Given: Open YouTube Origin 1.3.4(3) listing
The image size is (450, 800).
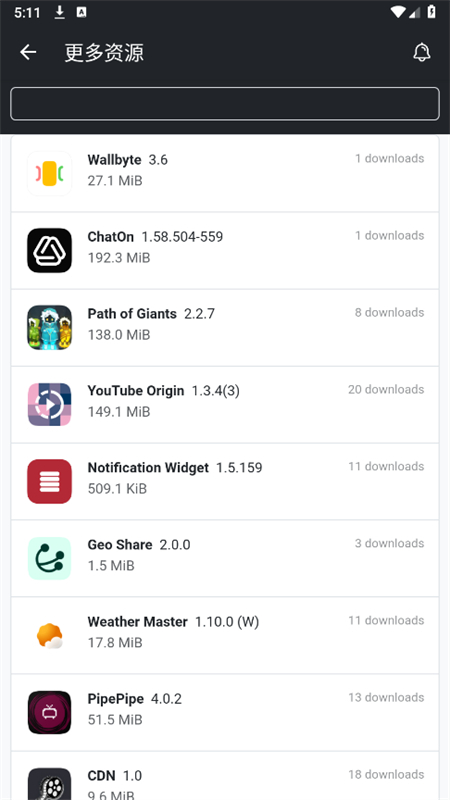Looking at the screenshot, I should pos(225,405).
